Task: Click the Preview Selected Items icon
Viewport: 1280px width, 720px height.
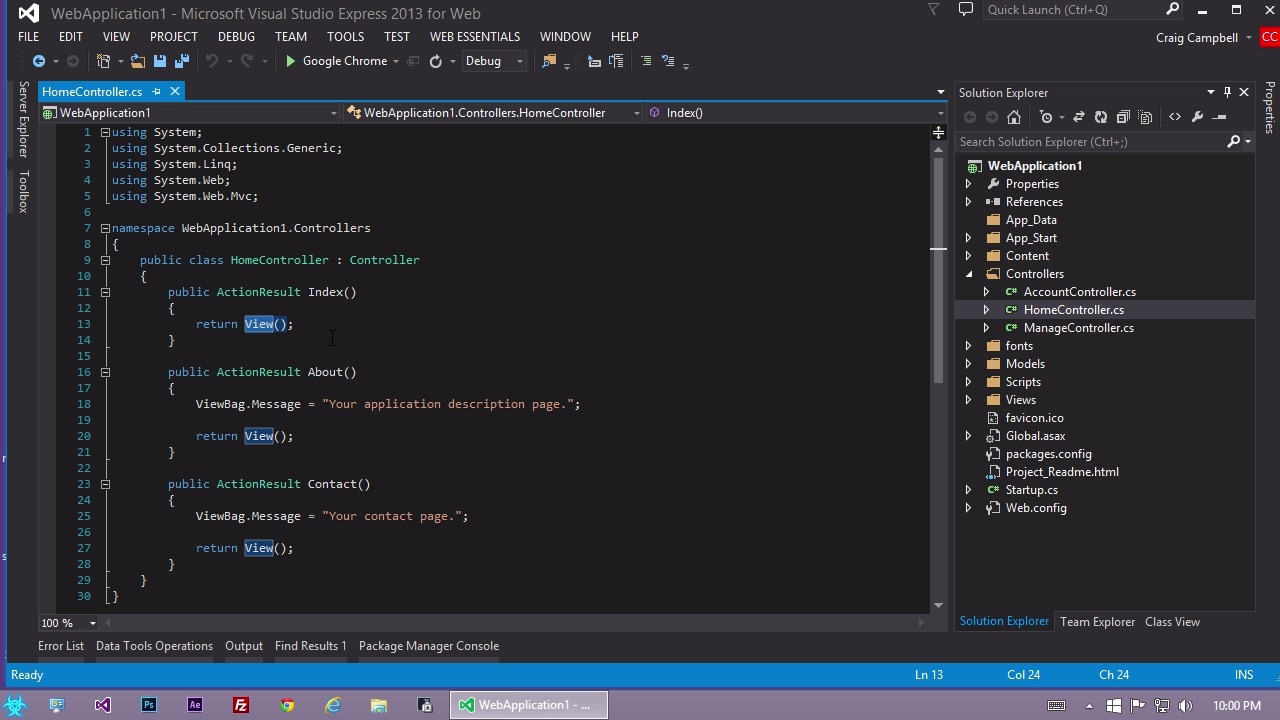Action: pyautogui.click(x=1219, y=117)
